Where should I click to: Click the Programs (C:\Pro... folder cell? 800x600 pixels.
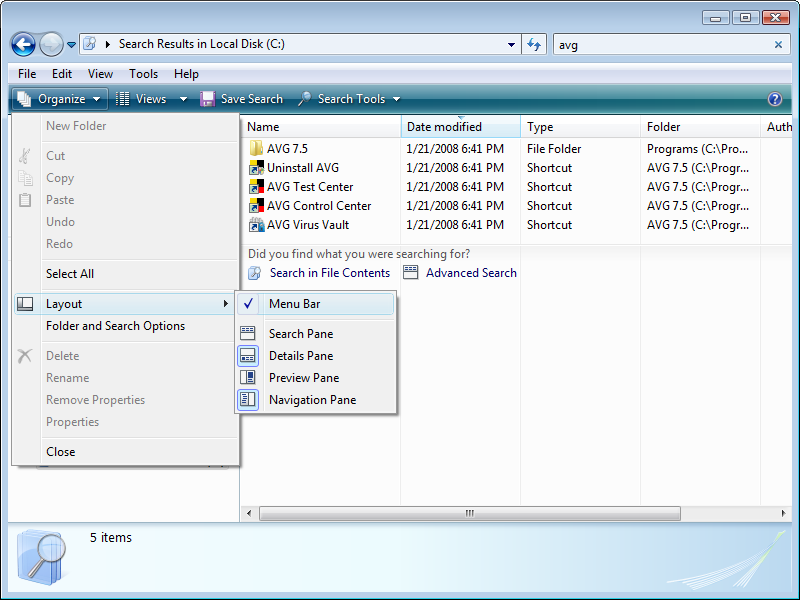click(x=697, y=148)
